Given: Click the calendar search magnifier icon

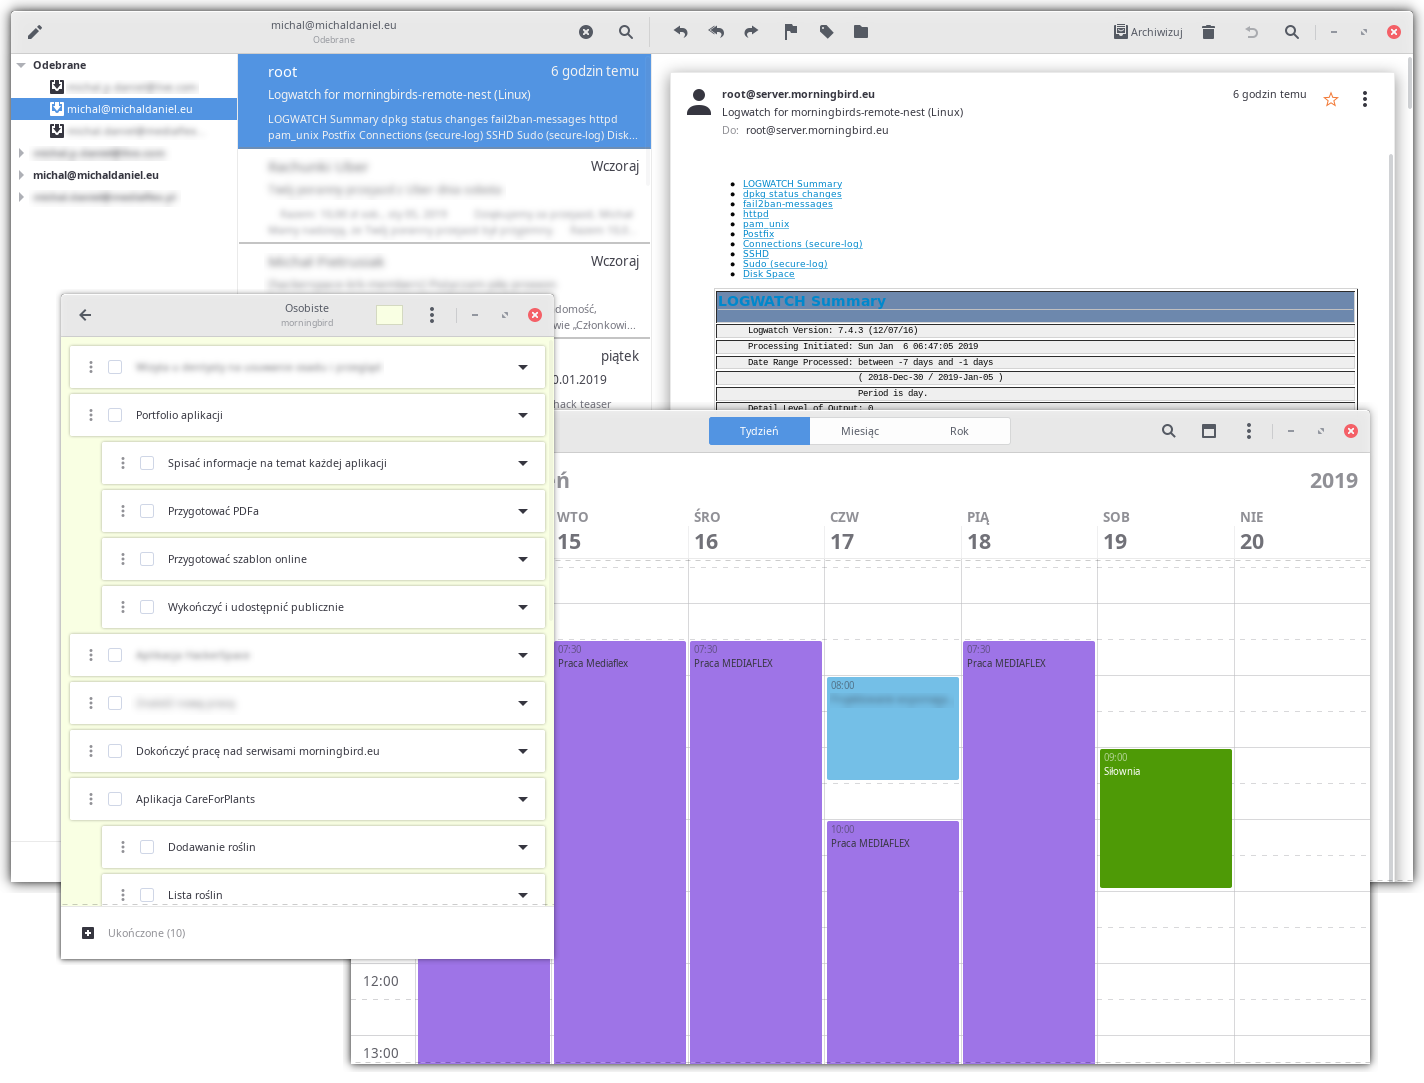Looking at the screenshot, I should pos(1168,431).
